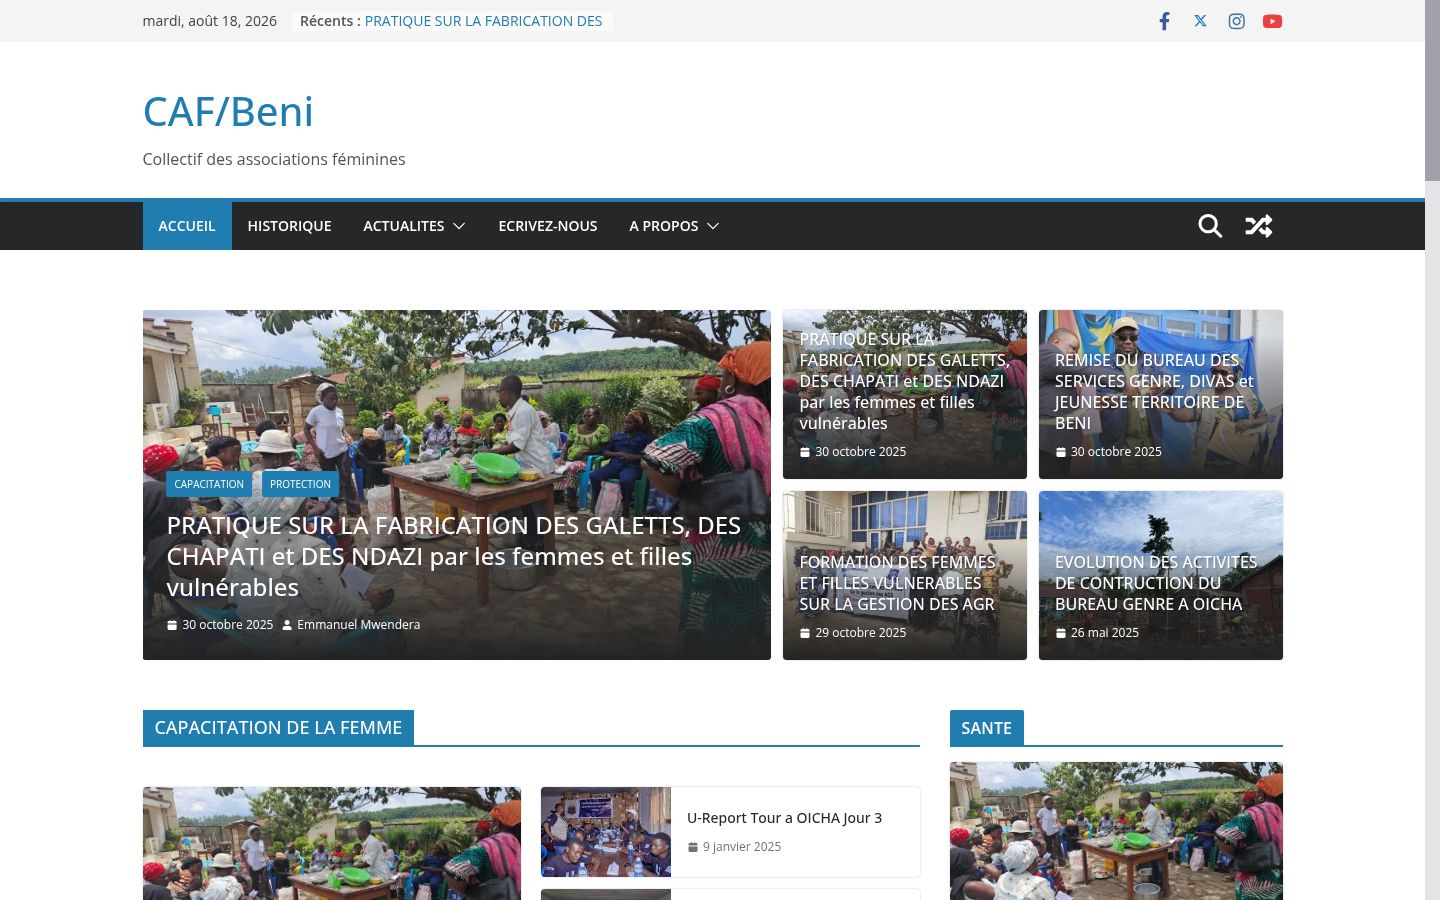This screenshot has width=1440, height=900.
Task: Open the ECRIVEZ-NOUS menu item
Action: click(x=548, y=226)
